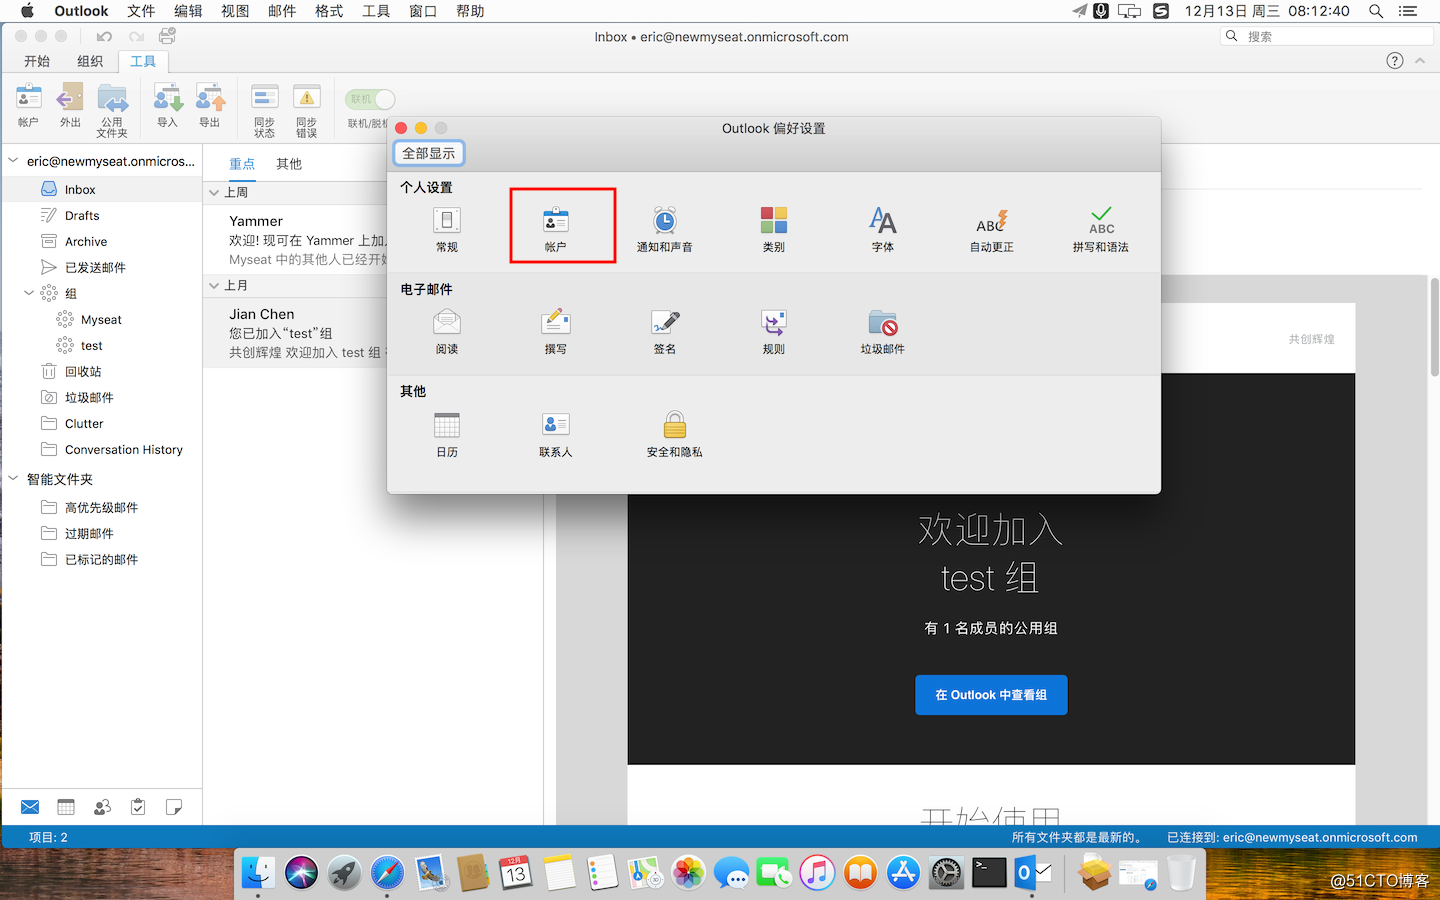Screen dimensions: 1440x900
Task: Open Safari from the Dock
Action: click(387, 873)
